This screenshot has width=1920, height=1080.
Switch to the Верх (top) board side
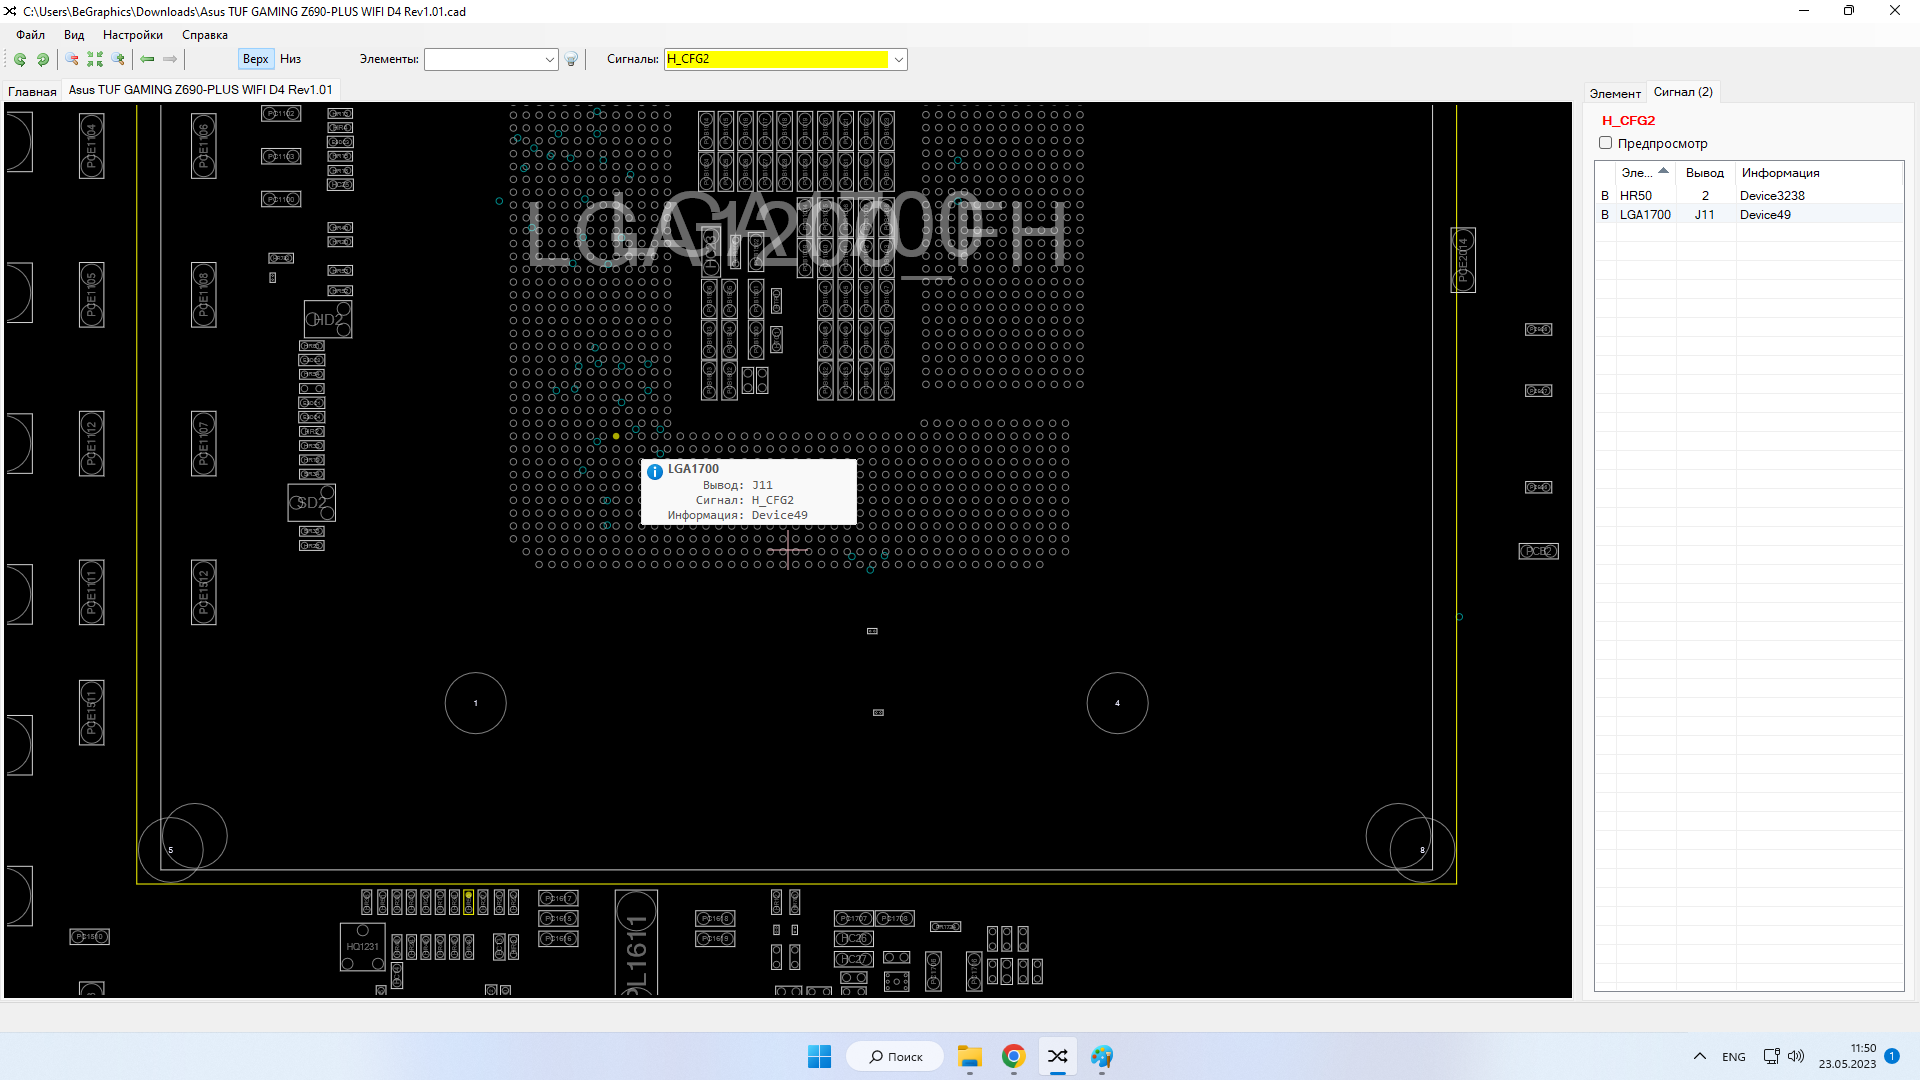(256, 59)
